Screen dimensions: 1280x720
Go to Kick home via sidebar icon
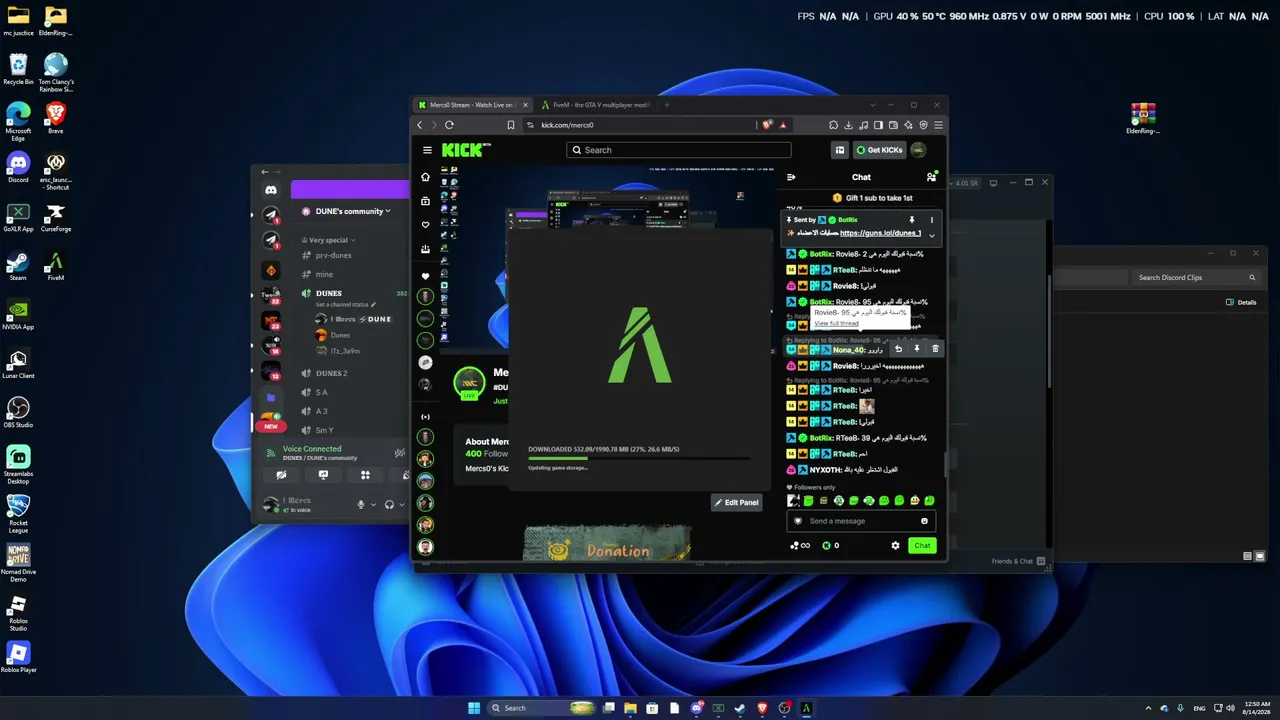[x=425, y=177]
